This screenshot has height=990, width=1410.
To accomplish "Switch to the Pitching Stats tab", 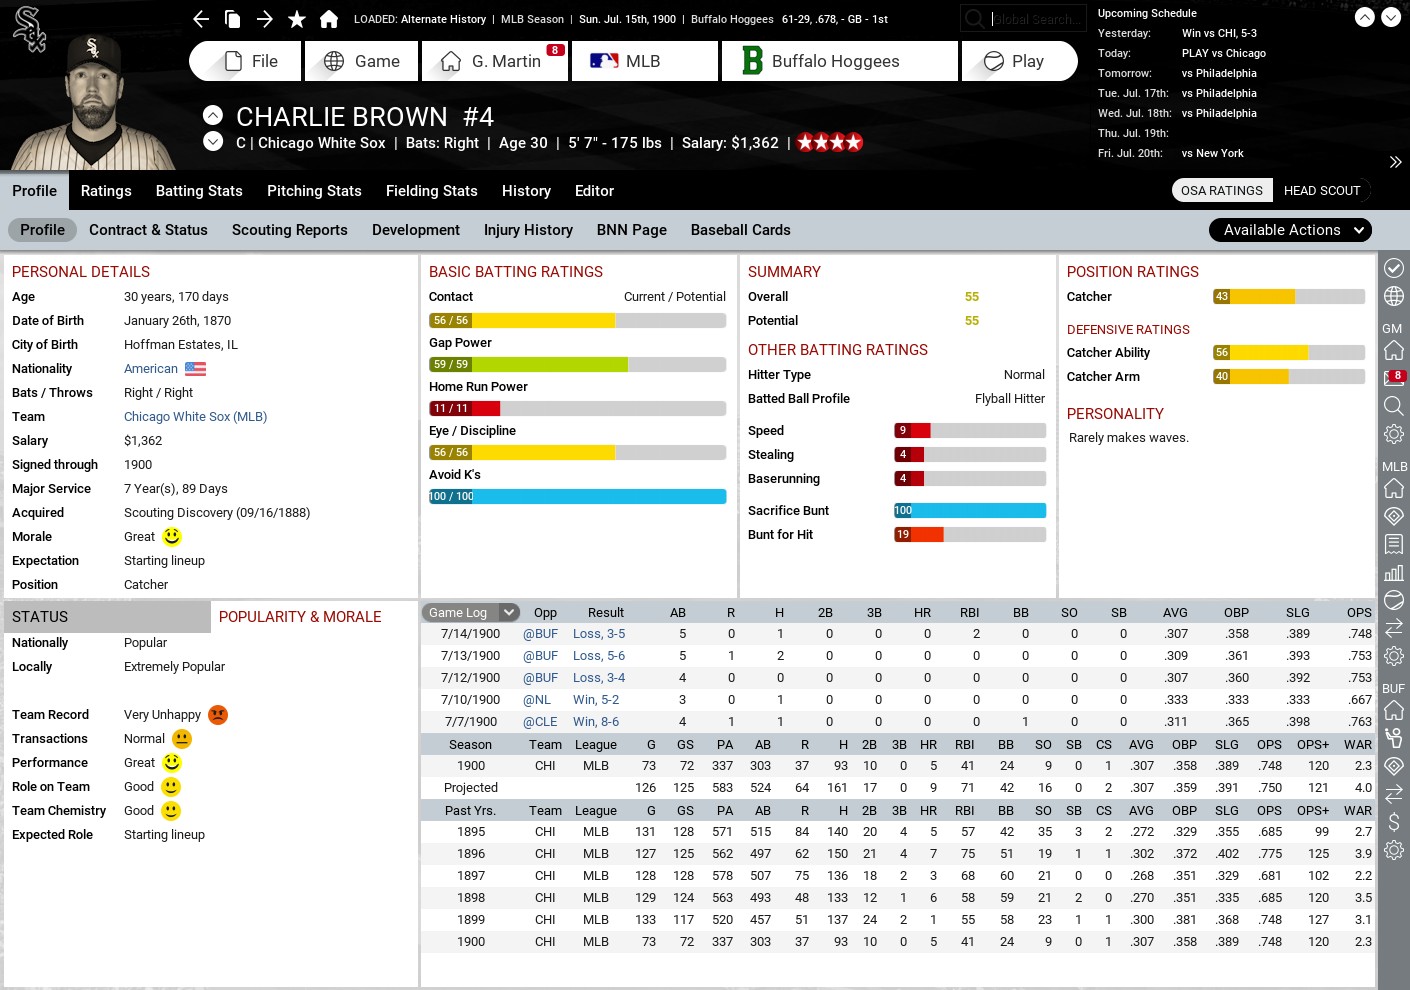I will (x=314, y=191).
